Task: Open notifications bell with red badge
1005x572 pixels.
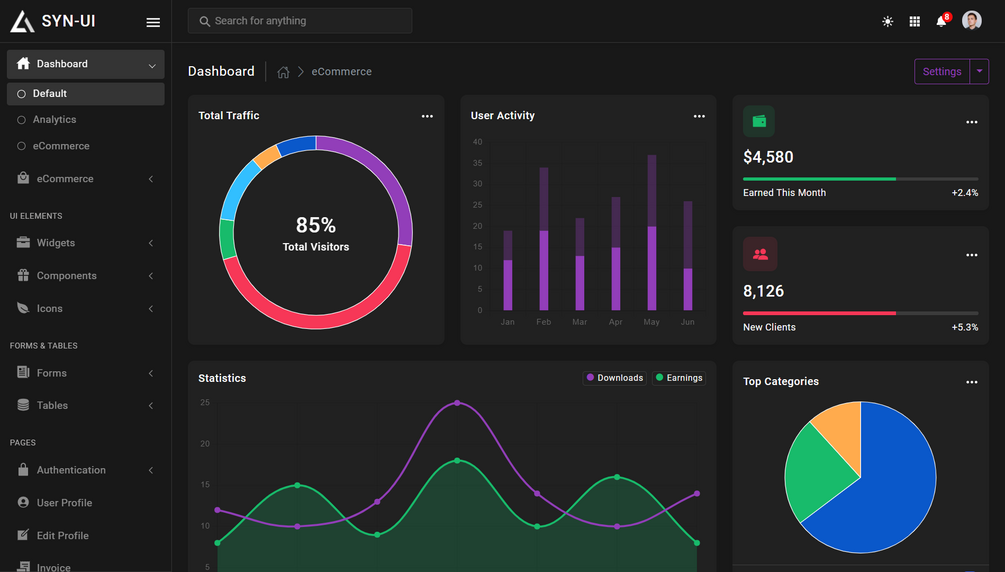Action: [942, 21]
